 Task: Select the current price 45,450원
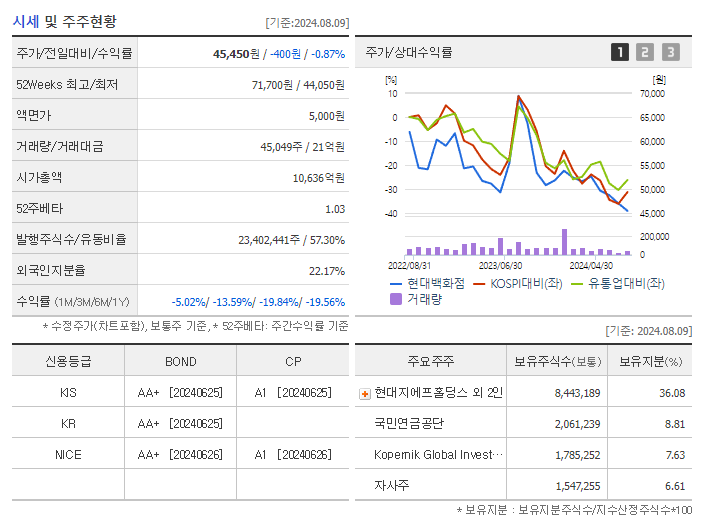236,54
